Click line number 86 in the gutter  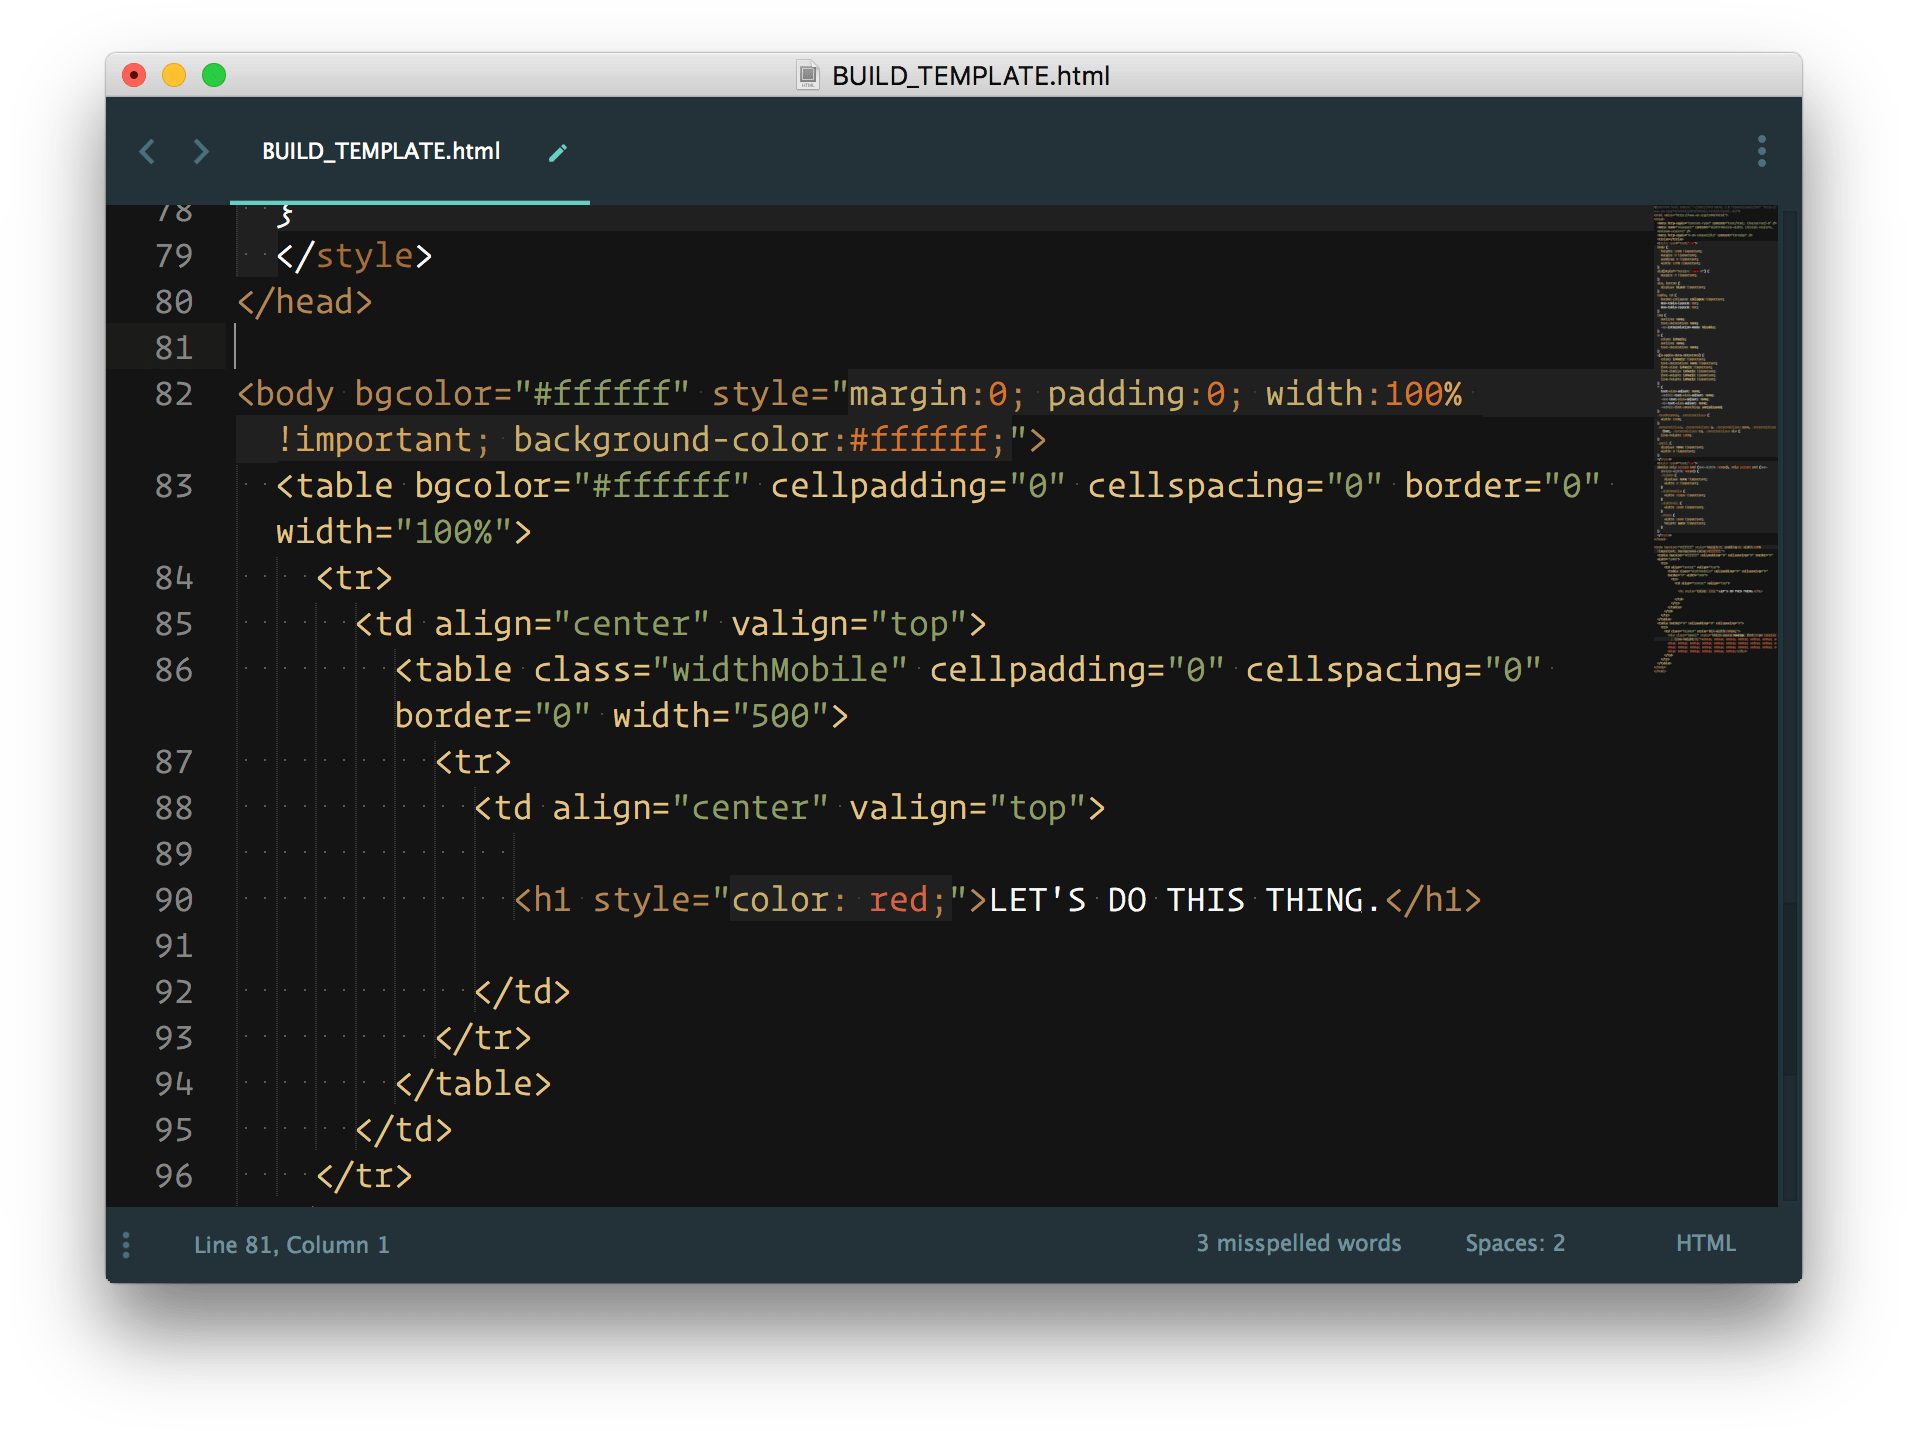174,670
